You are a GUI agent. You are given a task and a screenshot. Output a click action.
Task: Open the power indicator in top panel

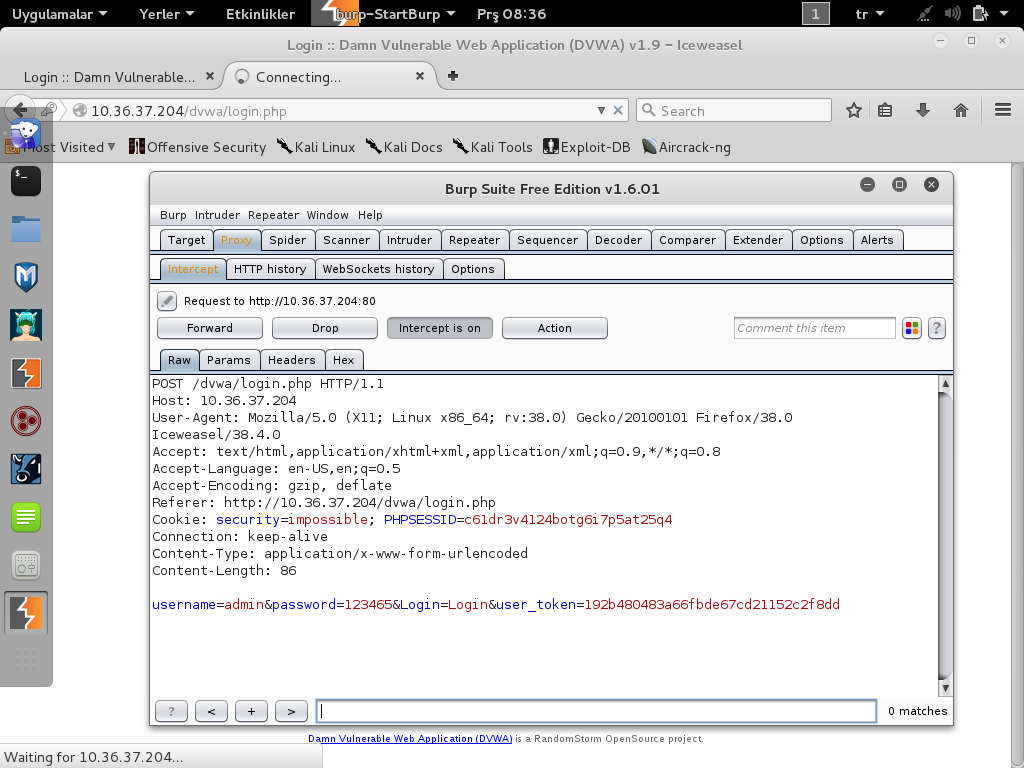(x=980, y=14)
